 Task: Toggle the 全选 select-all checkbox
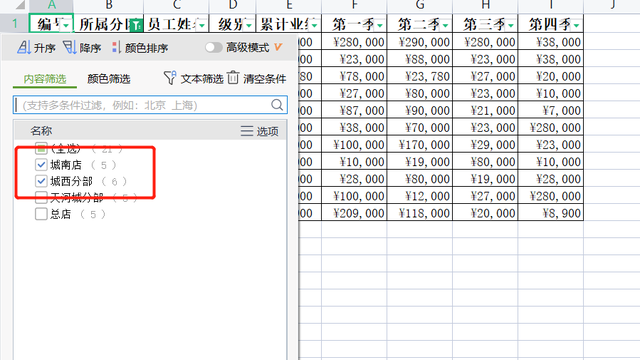(41, 148)
